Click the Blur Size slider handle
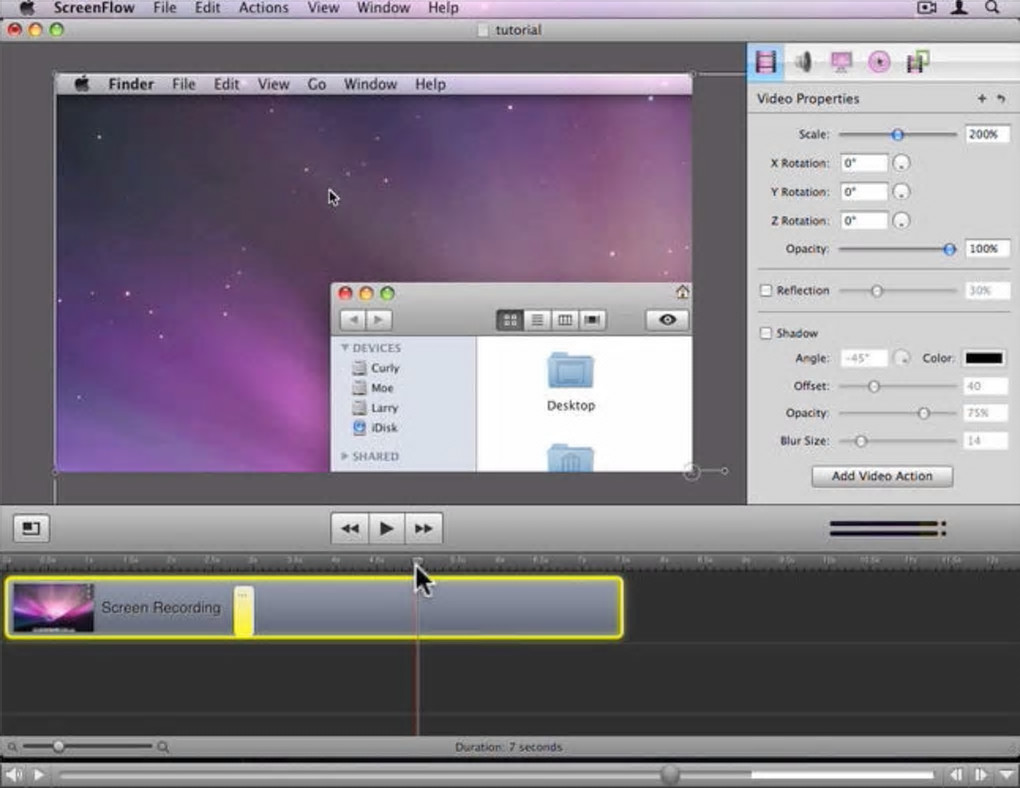 (861, 441)
